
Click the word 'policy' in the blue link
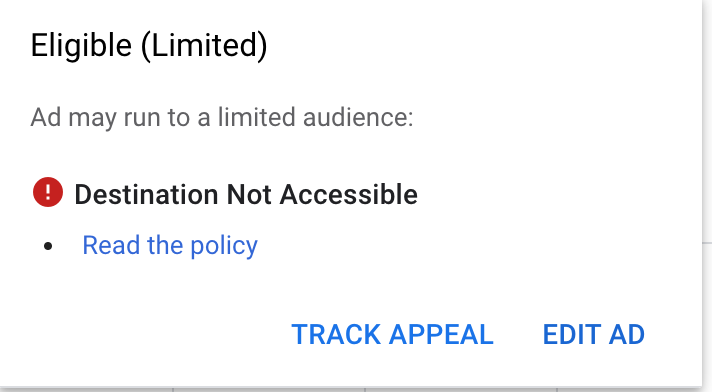(x=224, y=247)
